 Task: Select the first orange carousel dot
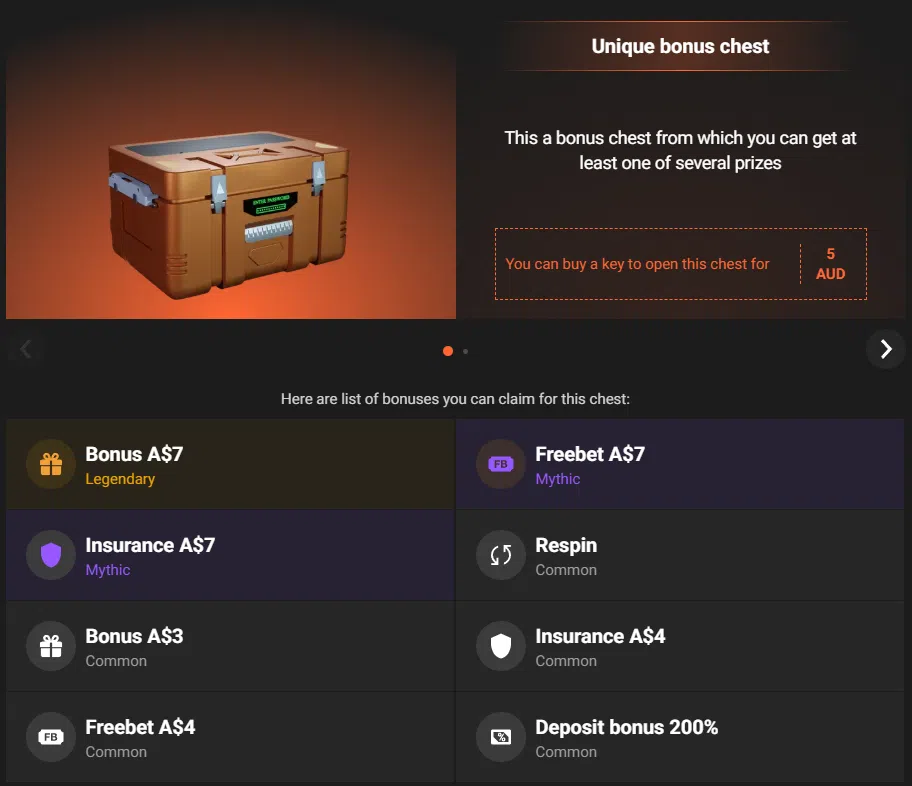(x=448, y=351)
